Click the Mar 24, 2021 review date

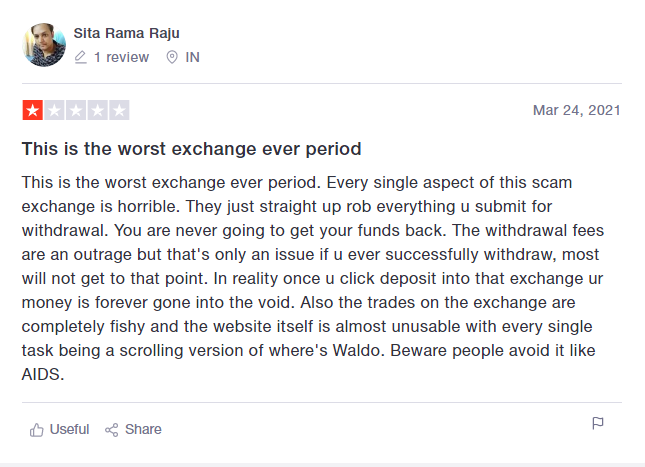click(x=576, y=110)
